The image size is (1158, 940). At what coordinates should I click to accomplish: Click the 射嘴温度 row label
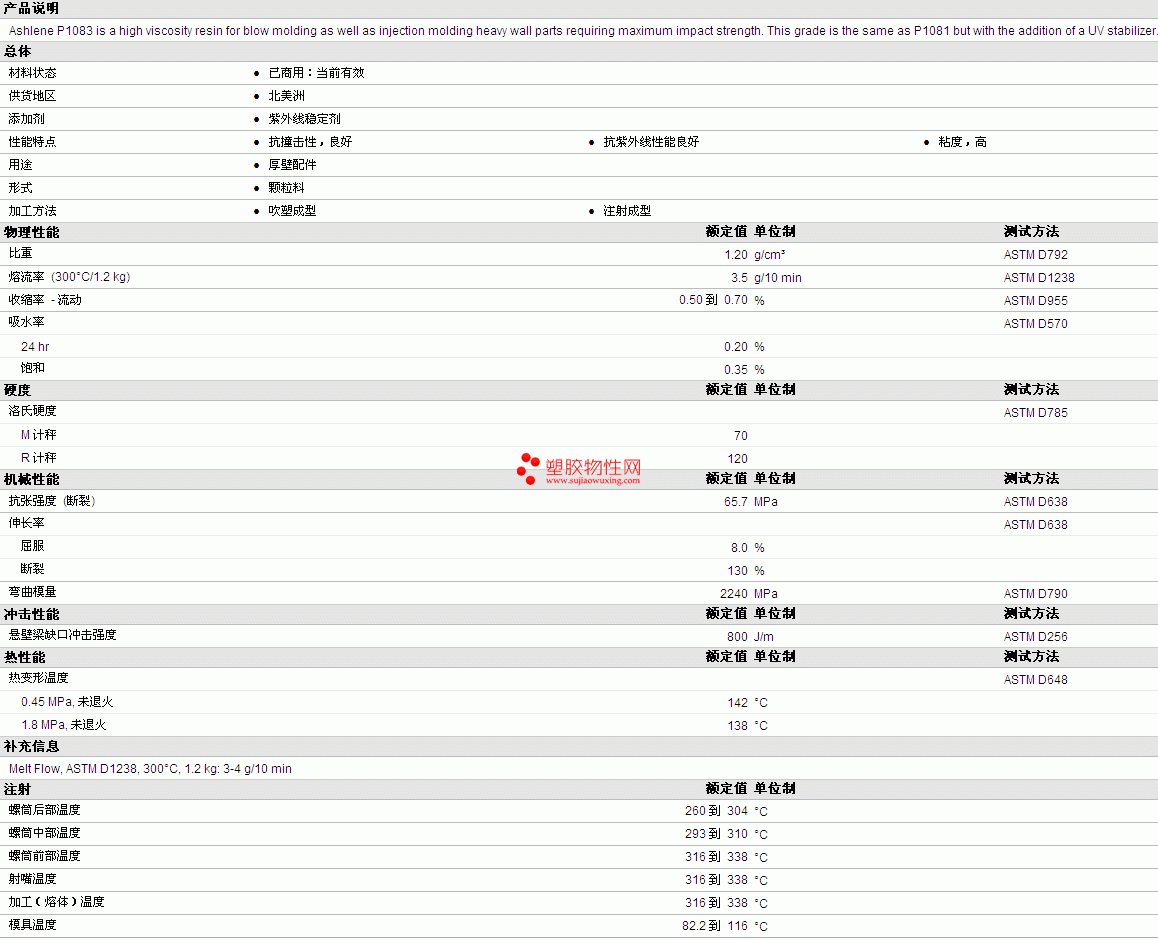coord(32,879)
